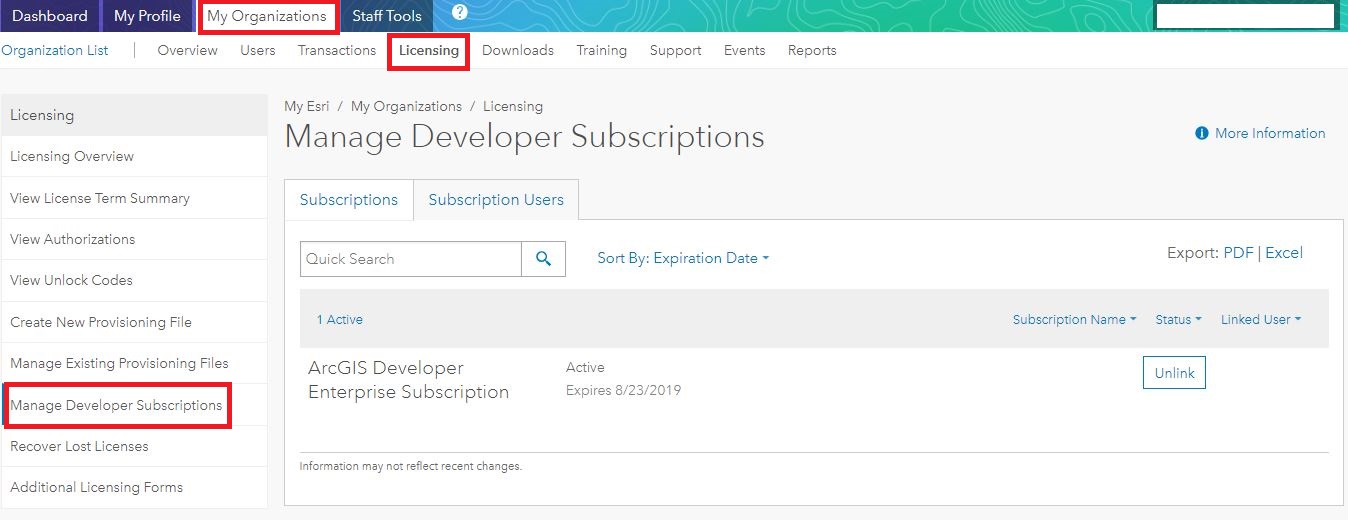Open Additional Licensing Forms
The image size is (1348, 520).
click(134, 487)
